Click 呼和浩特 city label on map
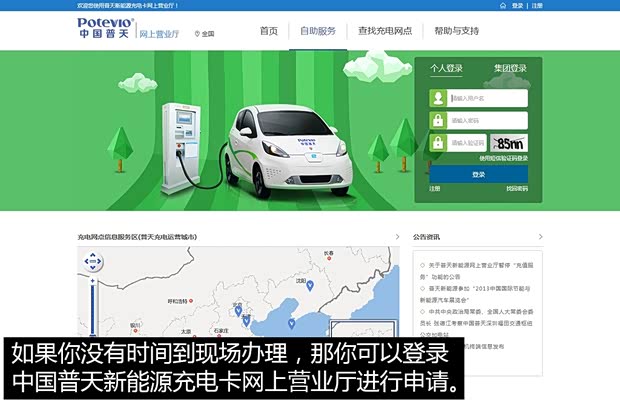 point(177,301)
